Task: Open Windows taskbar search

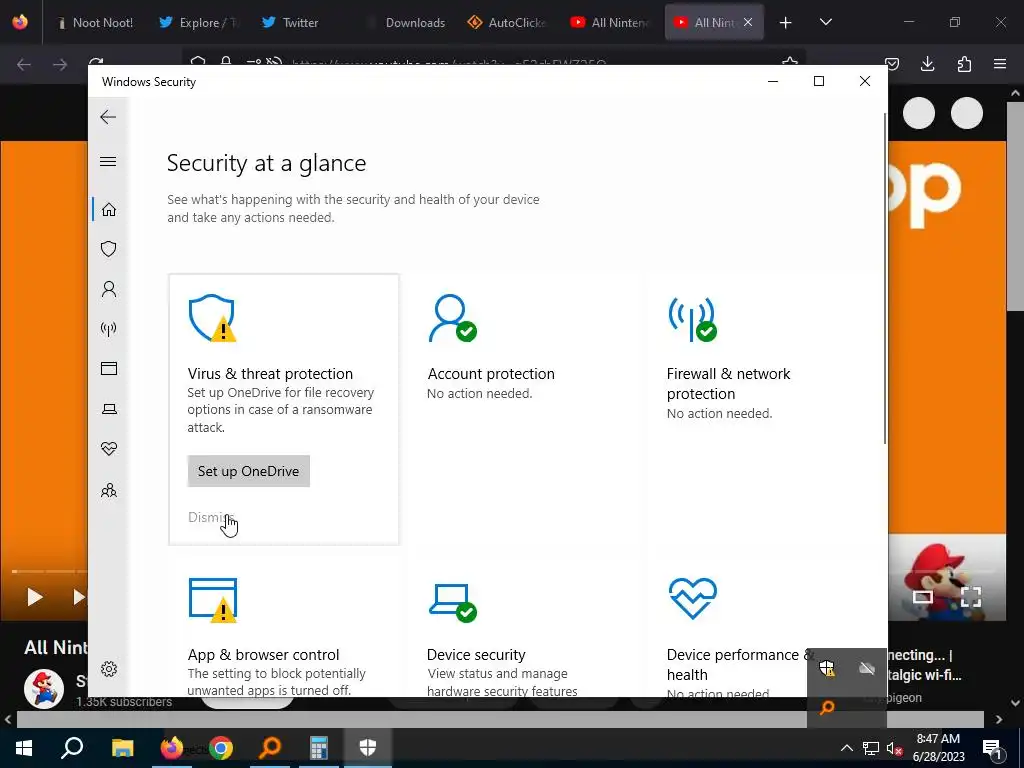Action: point(72,748)
